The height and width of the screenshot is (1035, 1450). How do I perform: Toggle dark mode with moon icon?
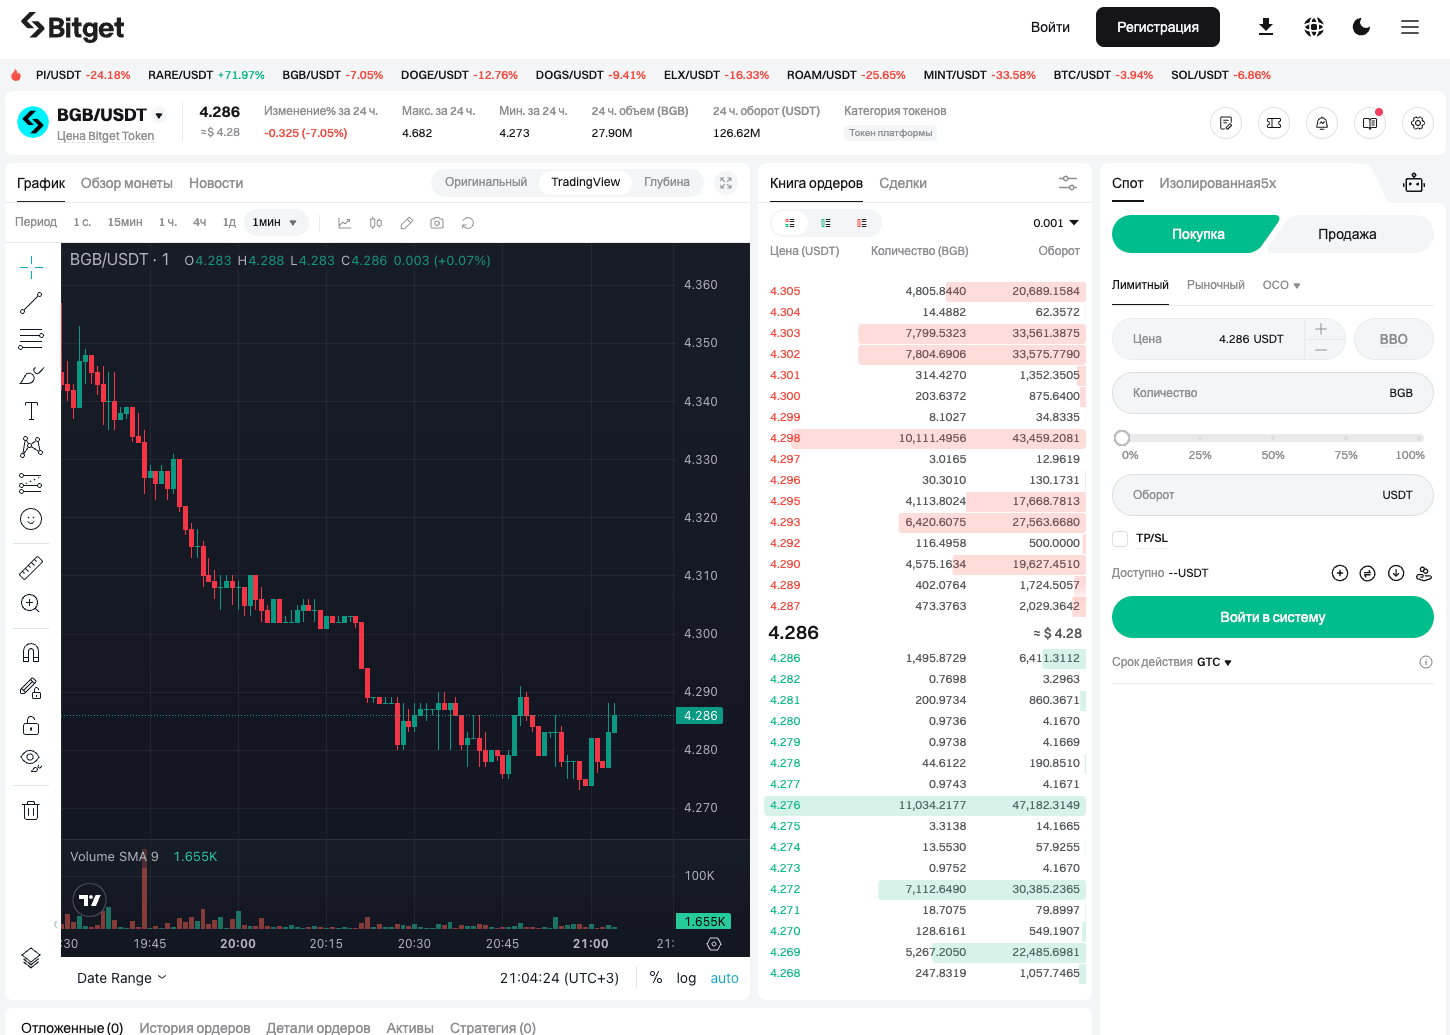click(1362, 27)
